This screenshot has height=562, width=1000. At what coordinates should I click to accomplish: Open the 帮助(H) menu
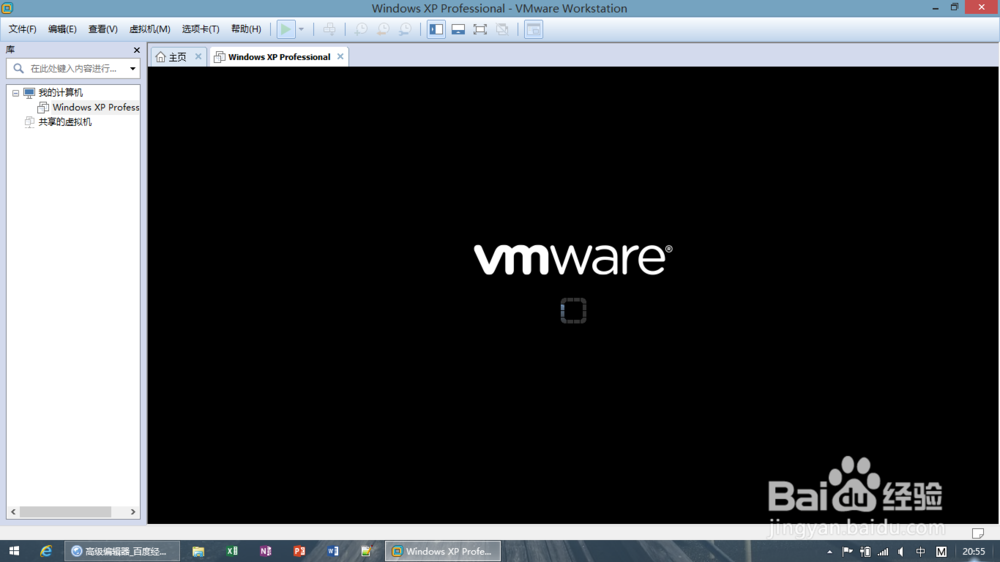click(246, 29)
